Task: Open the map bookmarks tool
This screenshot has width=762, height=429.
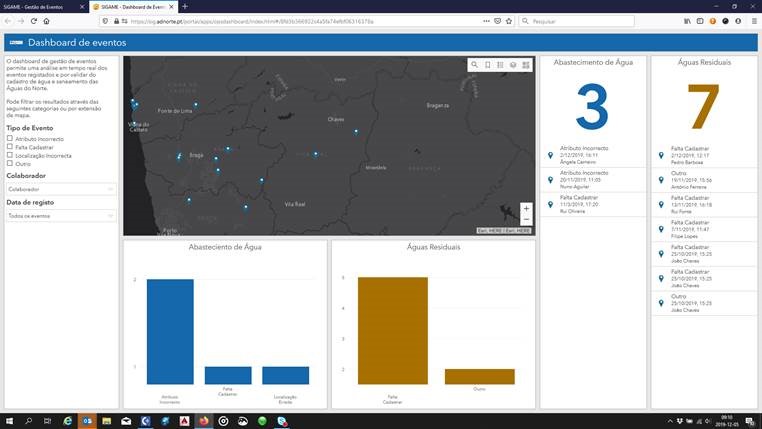Action: pos(488,65)
